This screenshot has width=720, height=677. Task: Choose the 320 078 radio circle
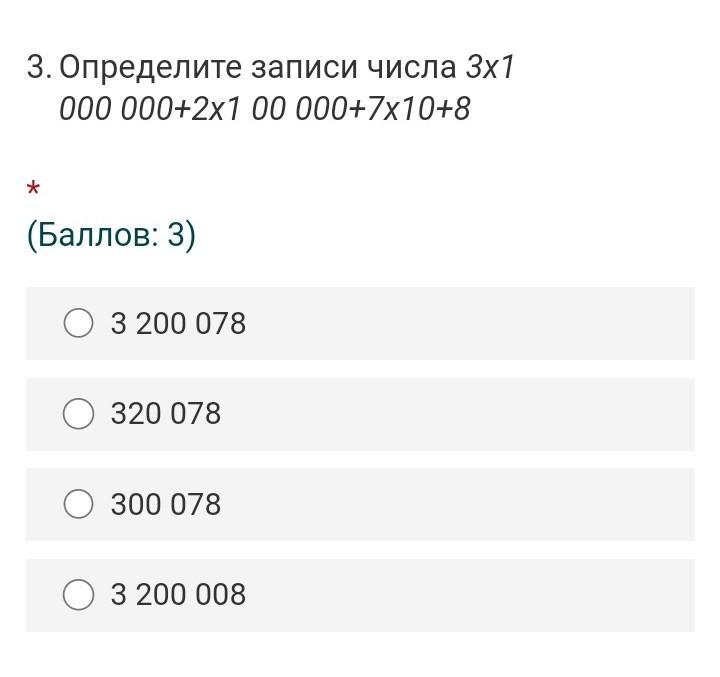[79, 413]
